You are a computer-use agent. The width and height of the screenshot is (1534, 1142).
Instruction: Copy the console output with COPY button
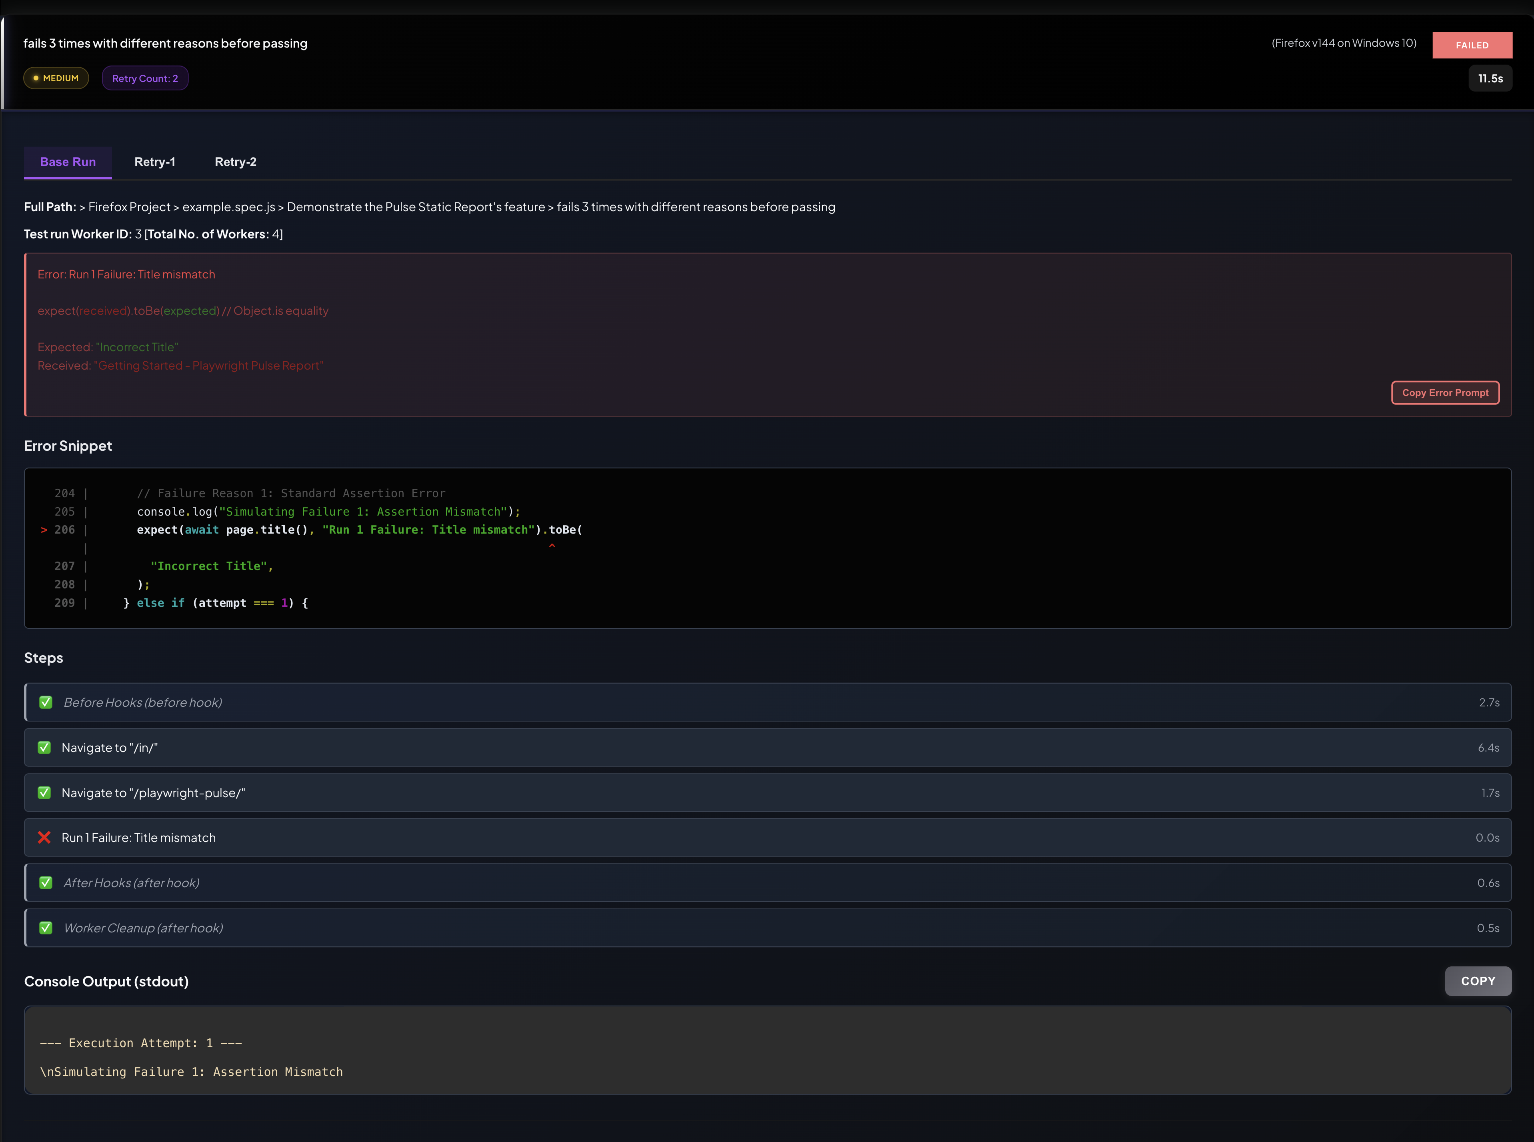click(1477, 981)
